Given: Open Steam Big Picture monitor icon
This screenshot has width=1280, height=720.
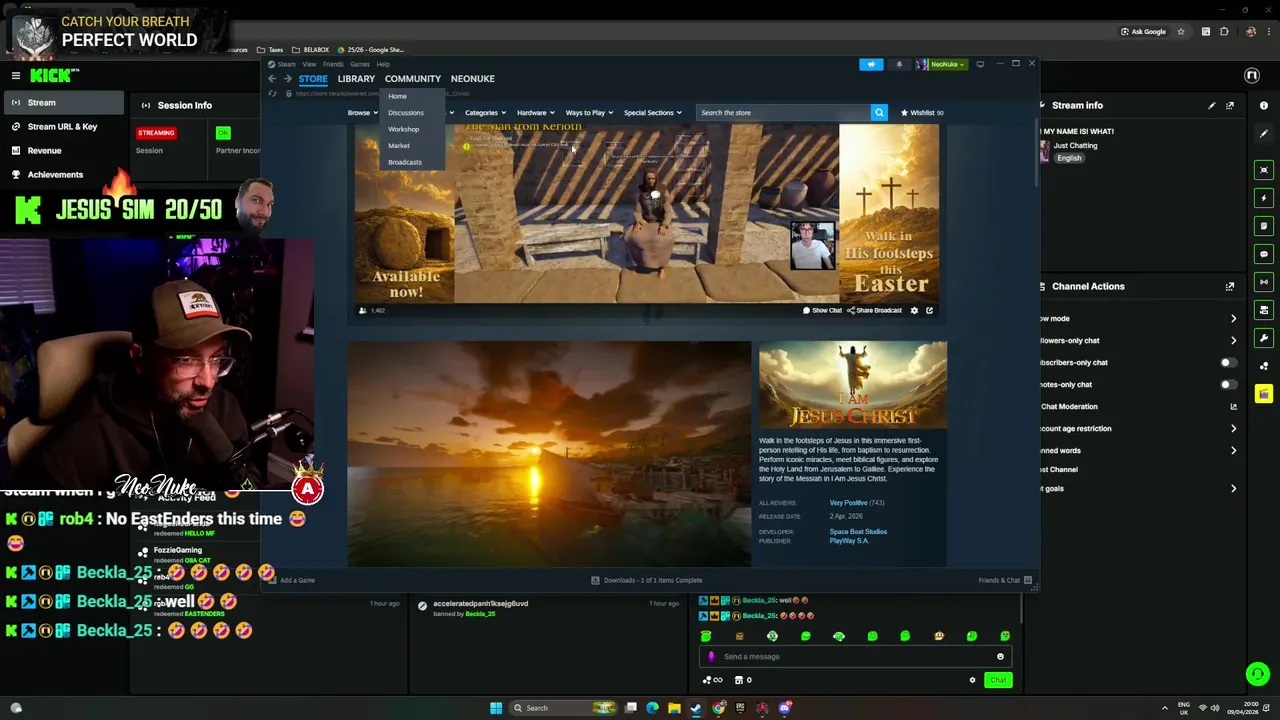Looking at the screenshot, I should 980,64.
